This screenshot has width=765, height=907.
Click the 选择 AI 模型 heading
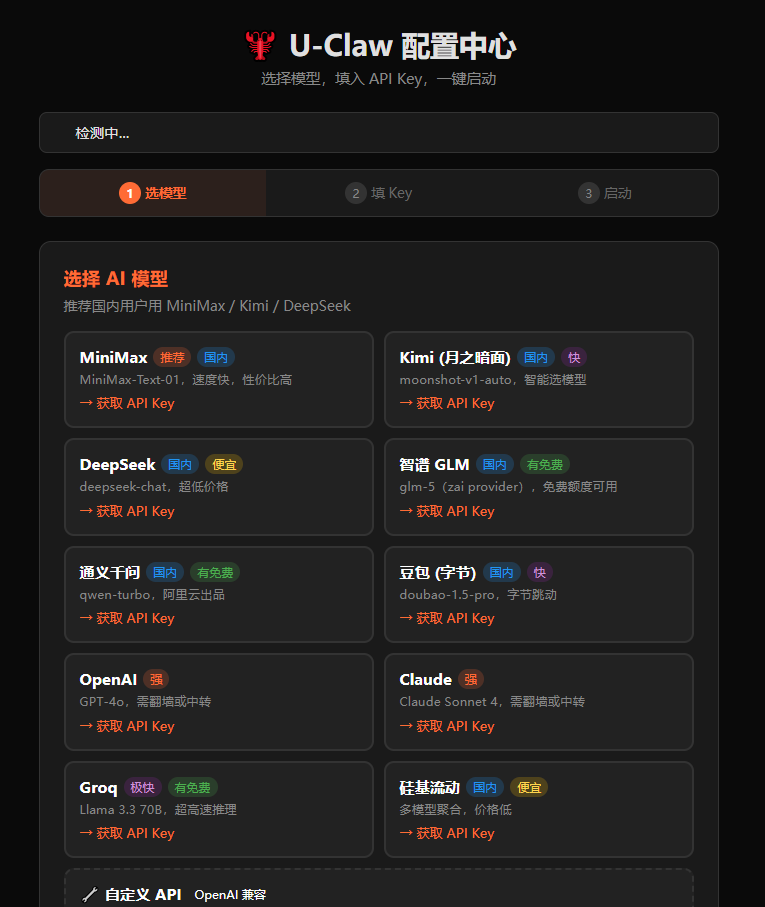coord(116,279)
